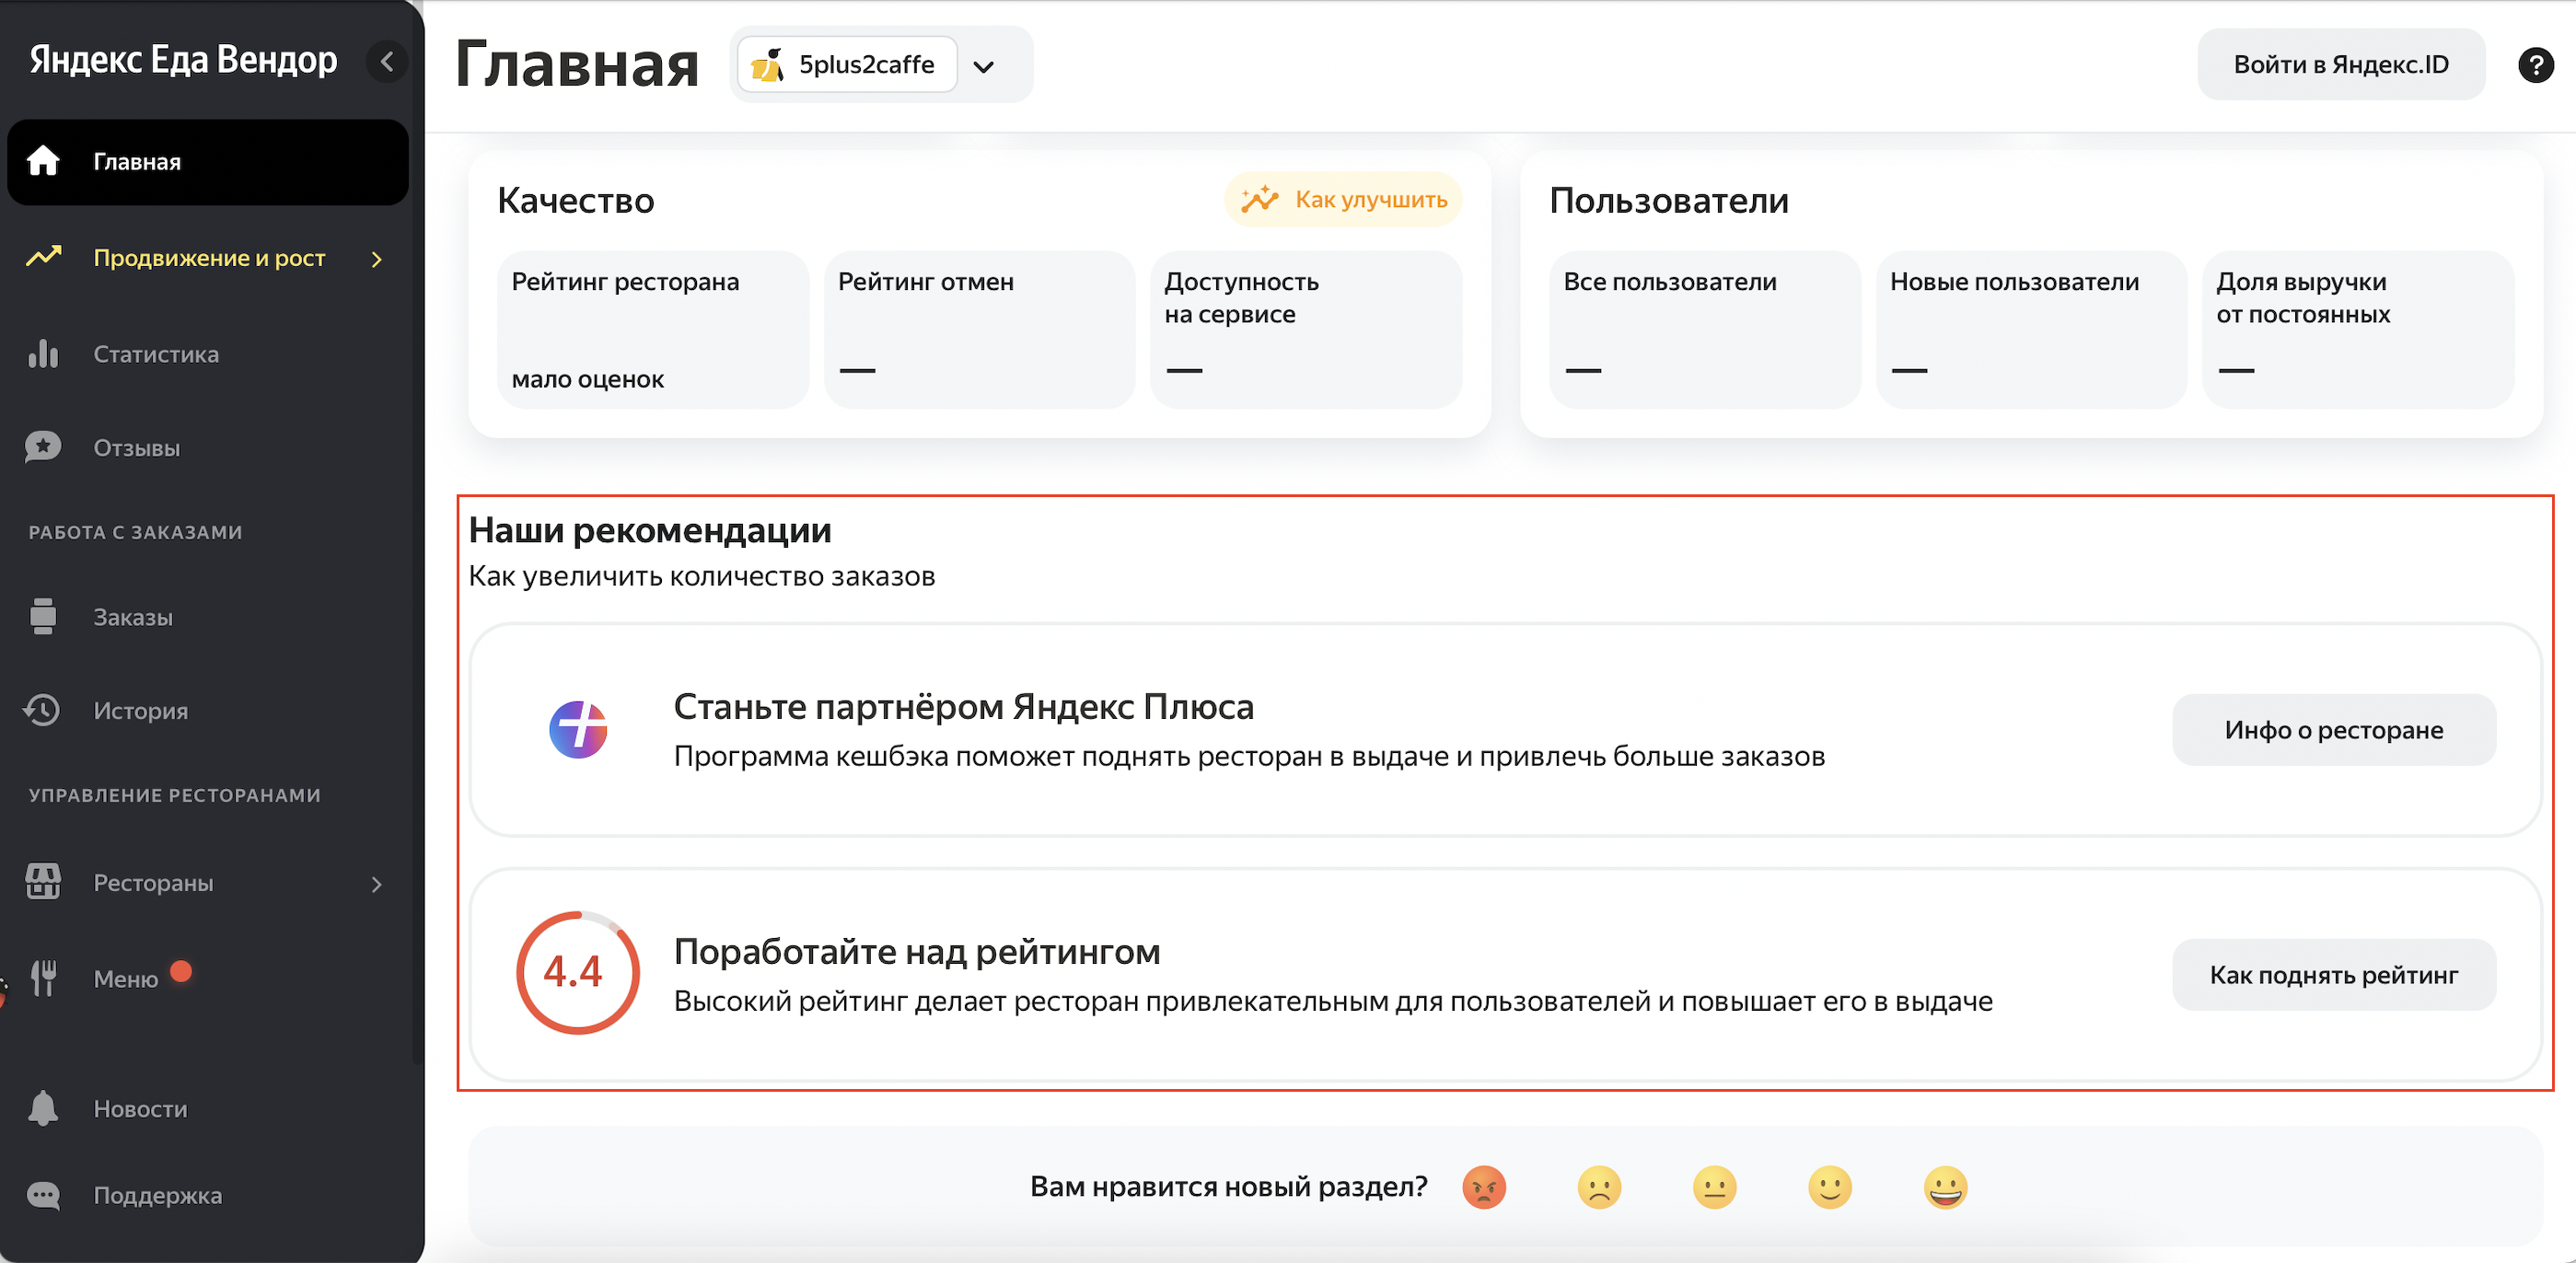Rate the section with the grinning emoji
The image size is (2576, 1263).
coord(1945,1187)
